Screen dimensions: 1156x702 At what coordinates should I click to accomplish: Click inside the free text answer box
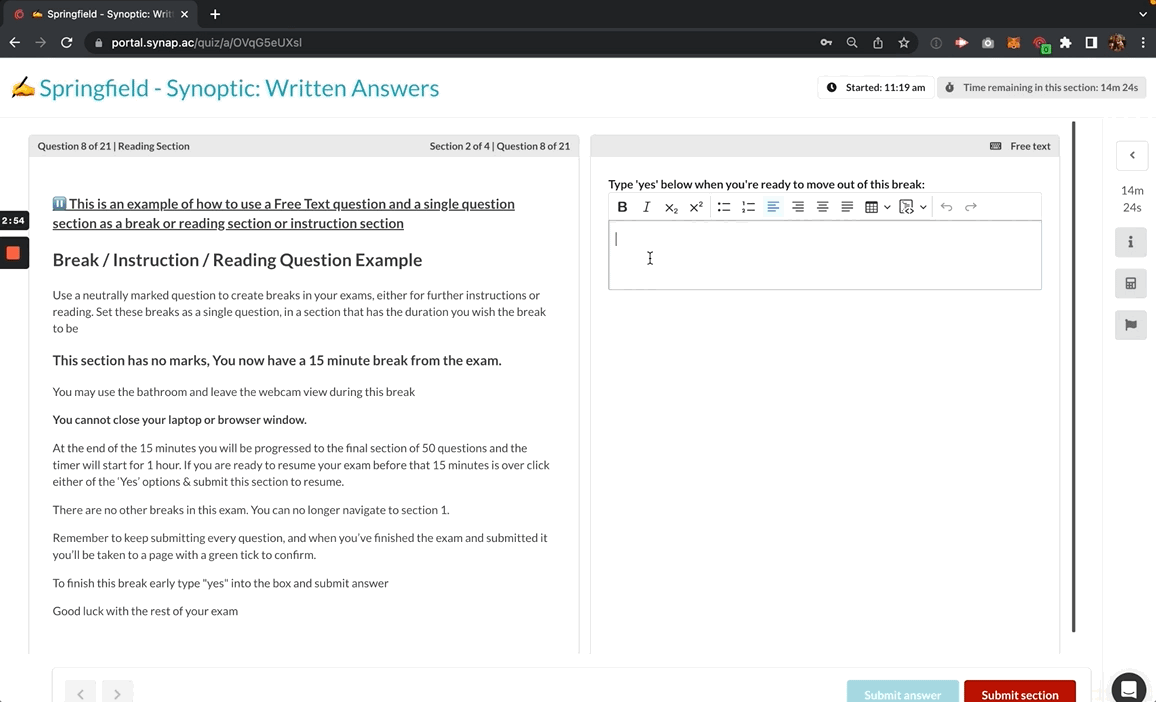pos(824,255)
